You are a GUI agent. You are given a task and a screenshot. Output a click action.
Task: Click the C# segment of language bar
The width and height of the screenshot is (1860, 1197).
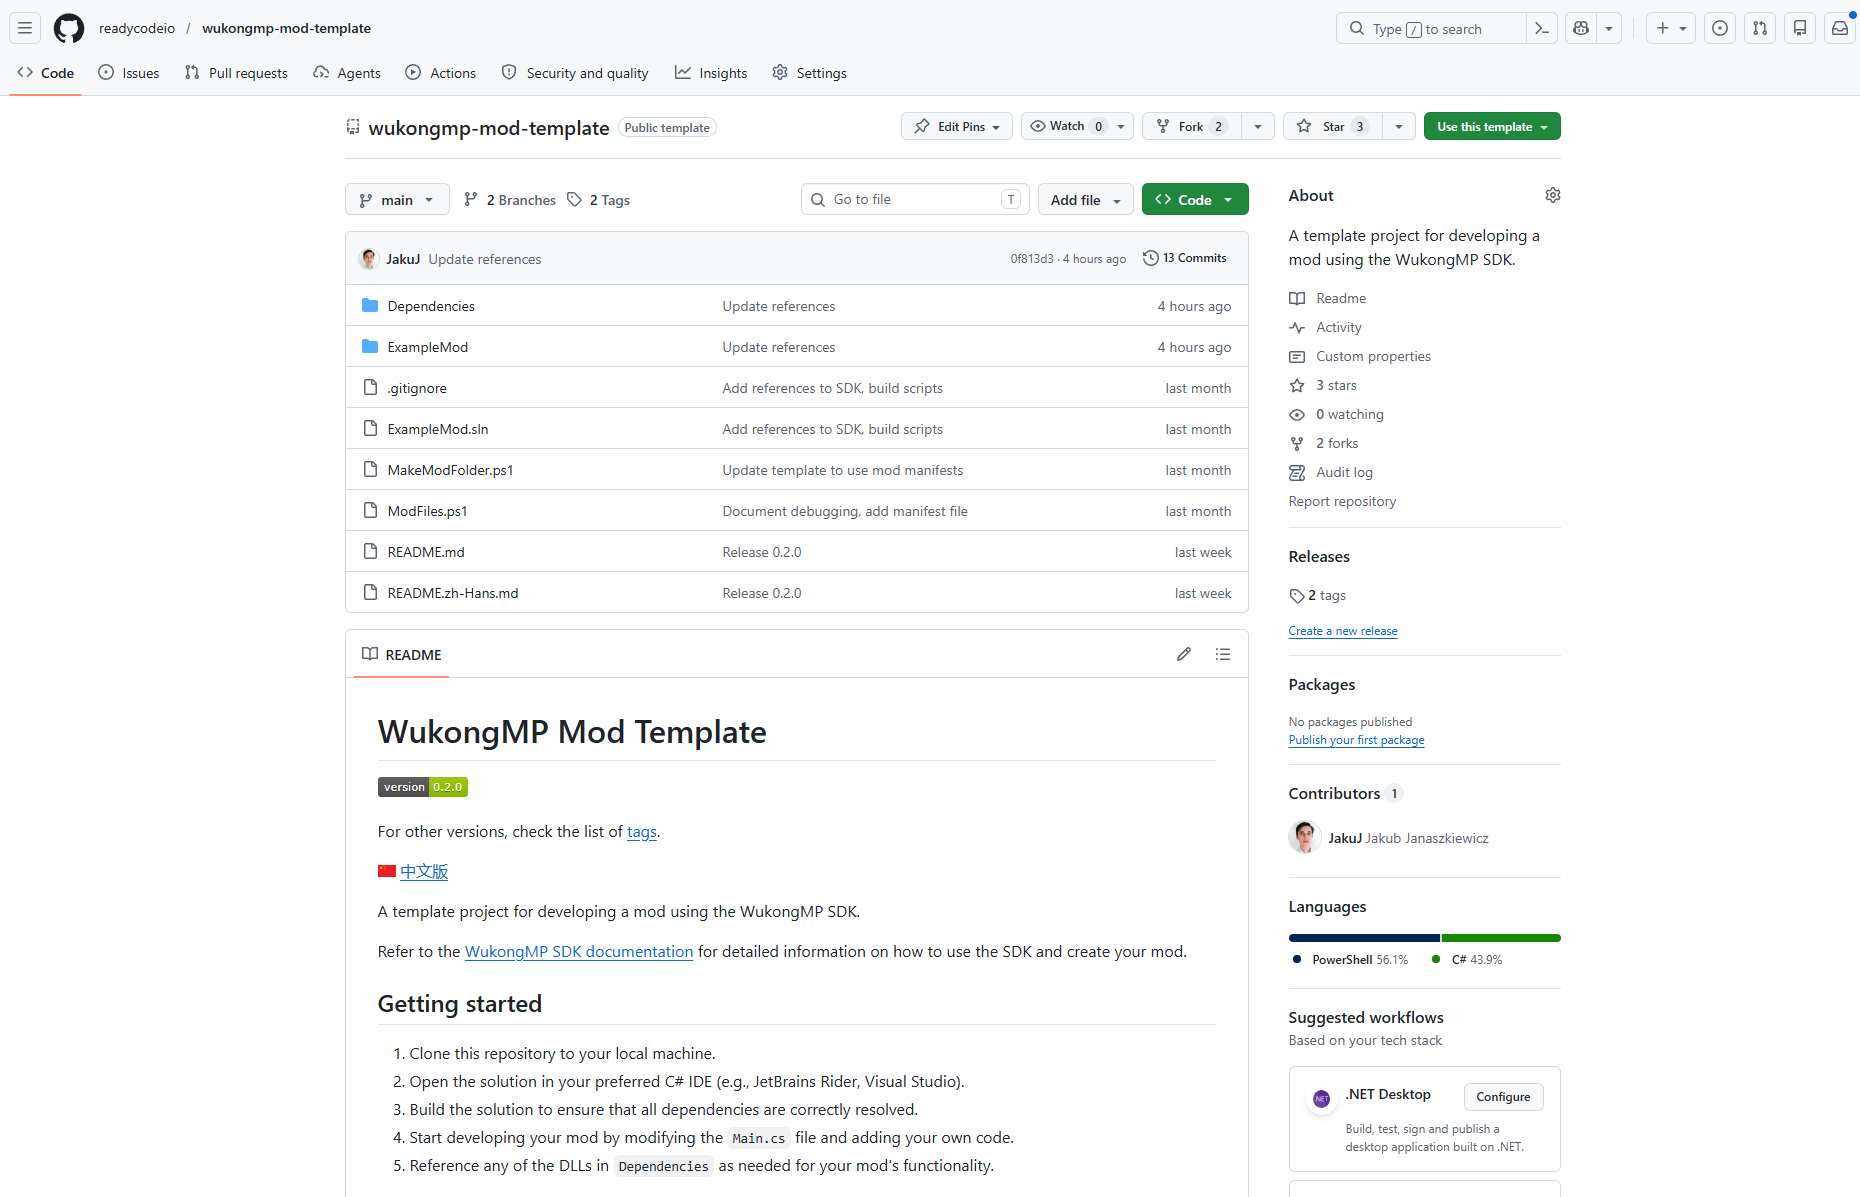tap(1501, 938)
